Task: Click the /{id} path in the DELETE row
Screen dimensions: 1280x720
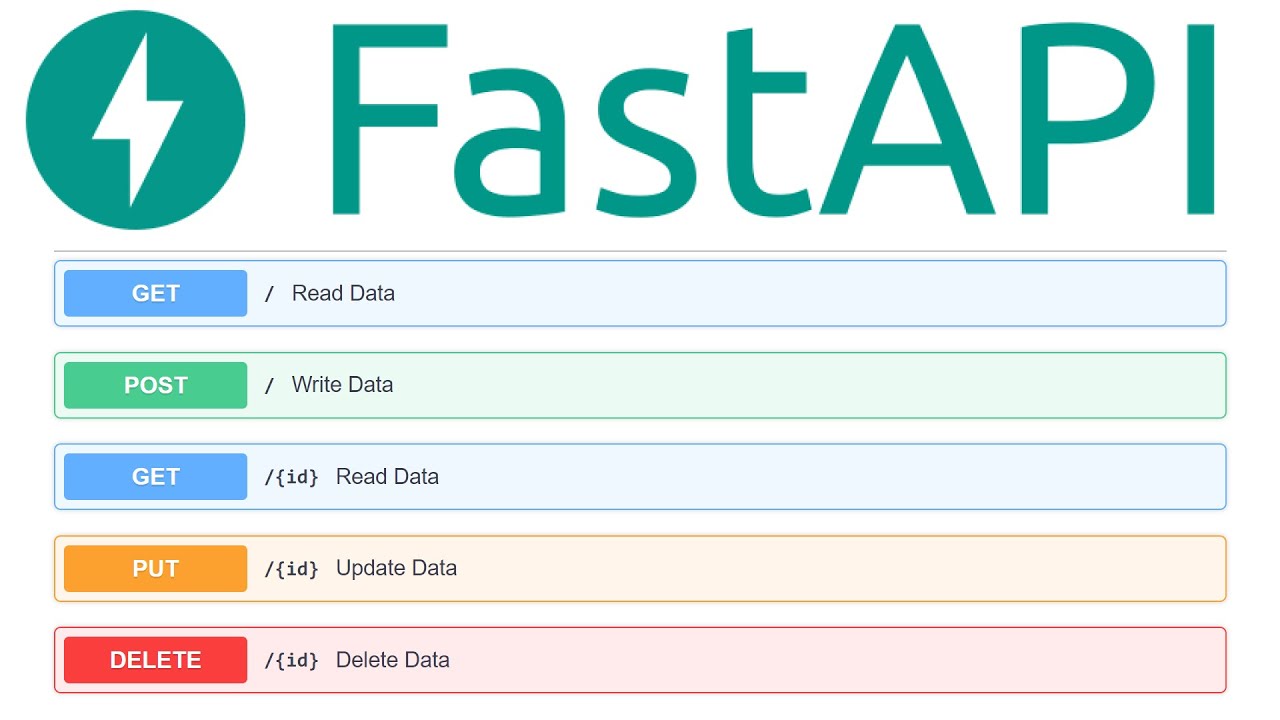Action: [291, 660]
